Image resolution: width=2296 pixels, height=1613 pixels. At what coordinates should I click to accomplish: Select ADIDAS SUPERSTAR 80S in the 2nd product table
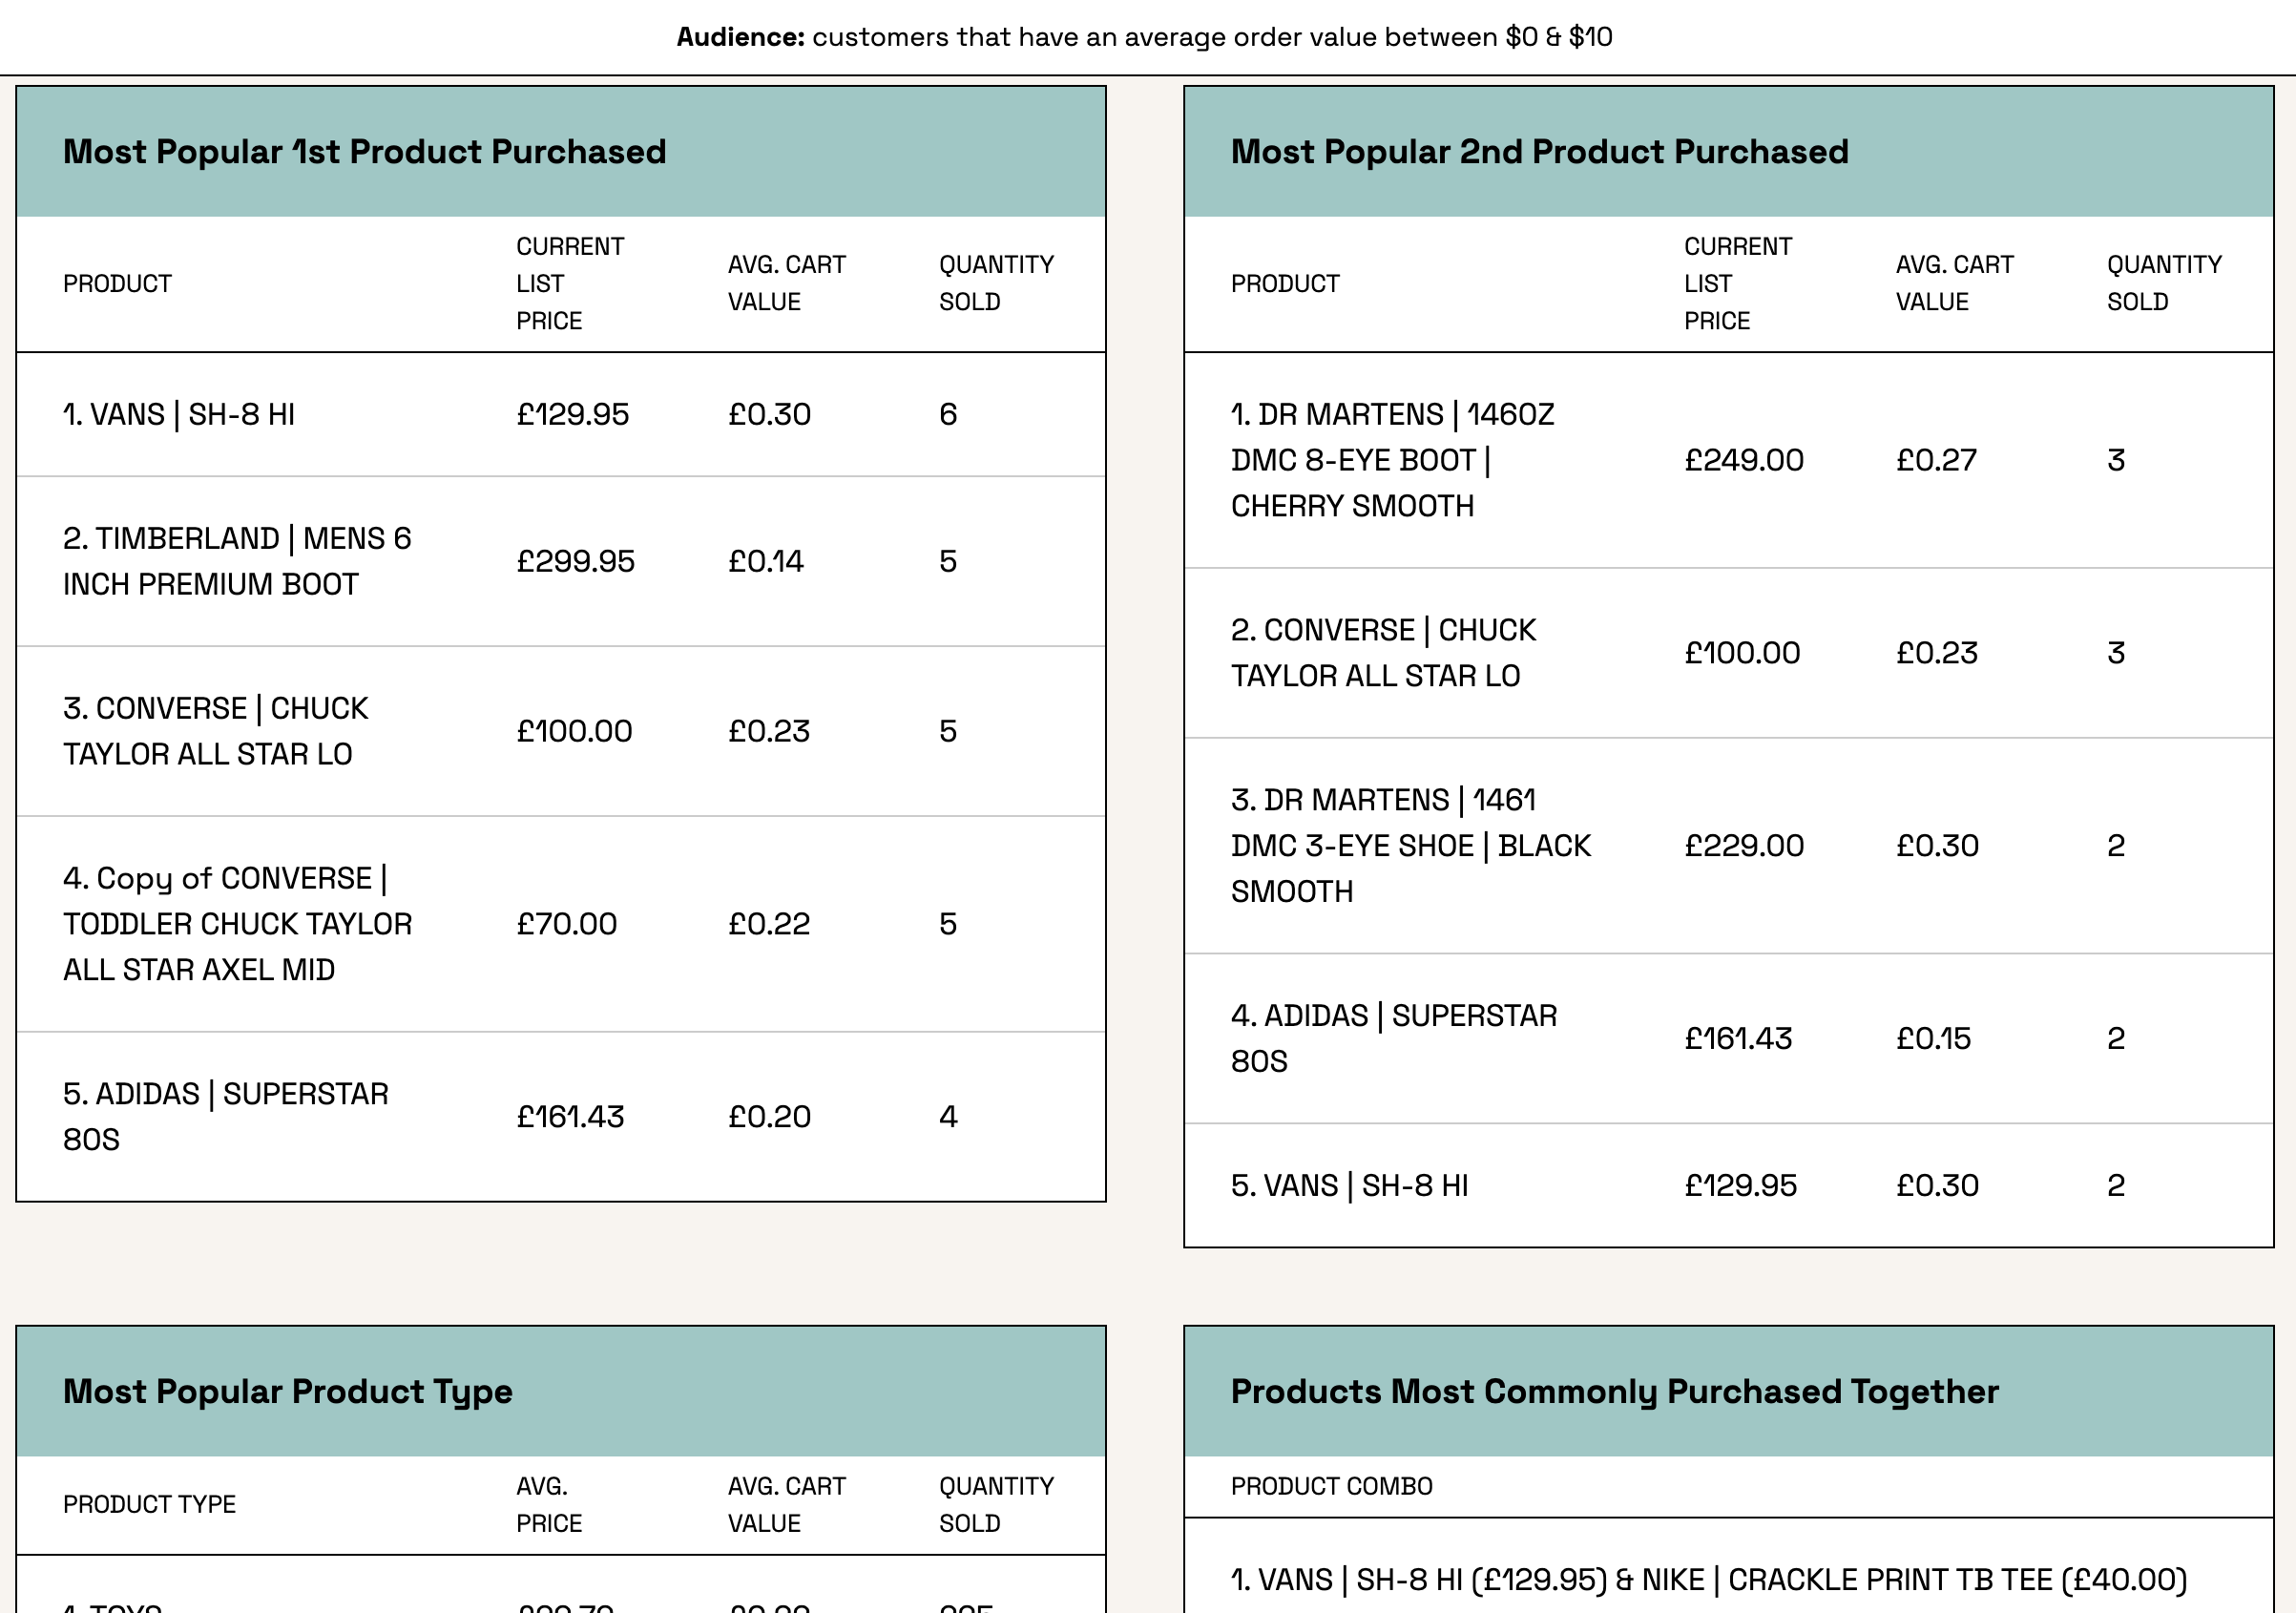click(1393, 1038)
